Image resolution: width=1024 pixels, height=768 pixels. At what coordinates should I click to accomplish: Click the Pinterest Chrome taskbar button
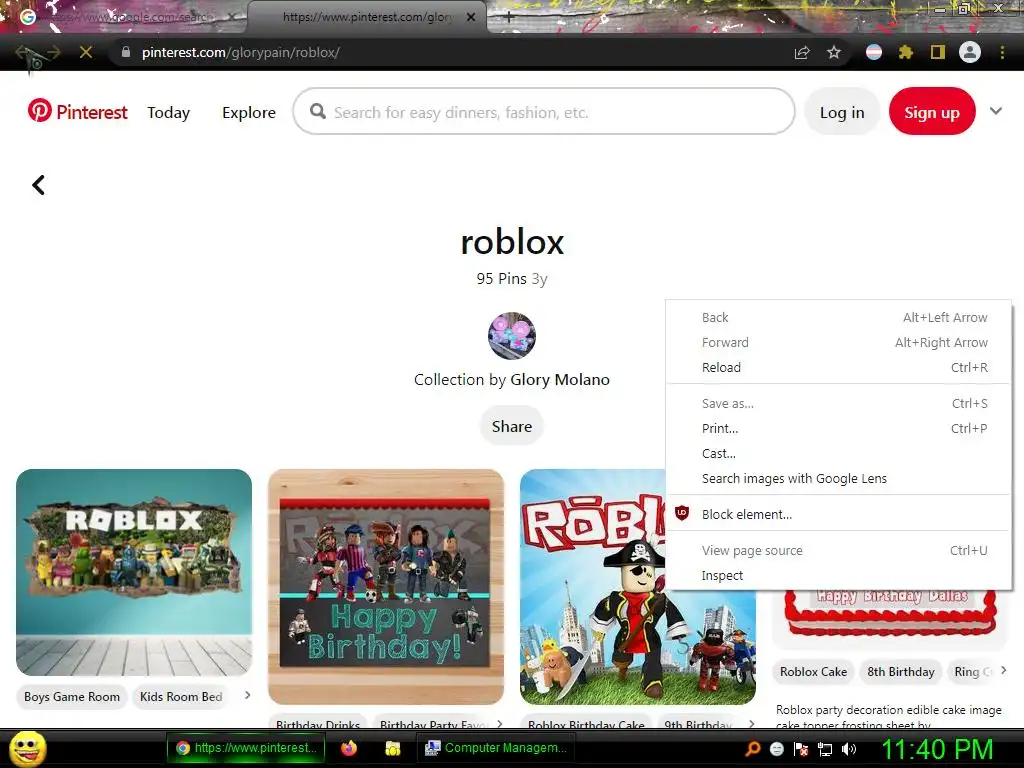coord(246,748)
